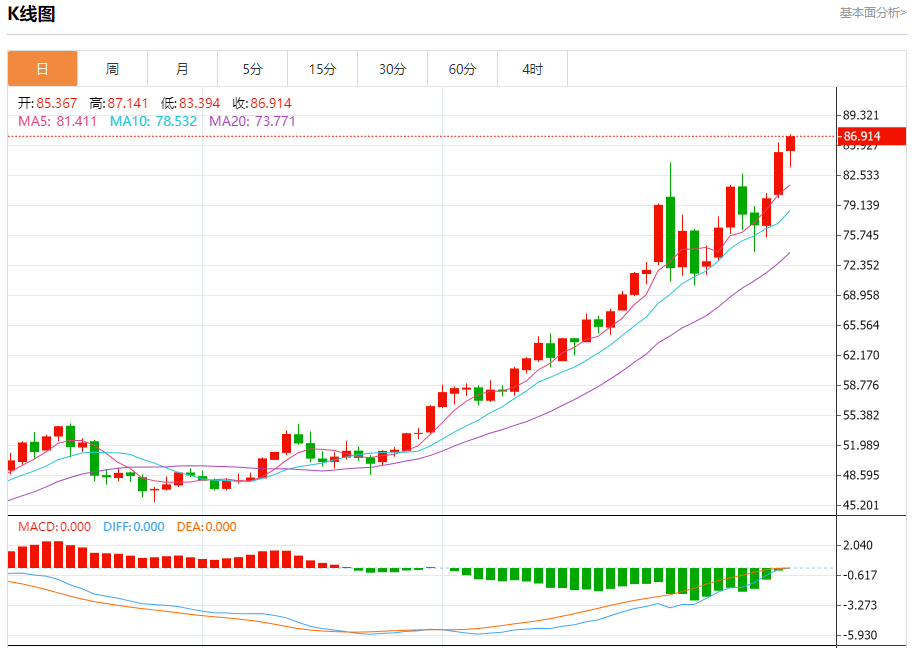Open the 基本面分析 link
Image resolution: width=912 pixels, height=648 pixels.
pos(872,13)
